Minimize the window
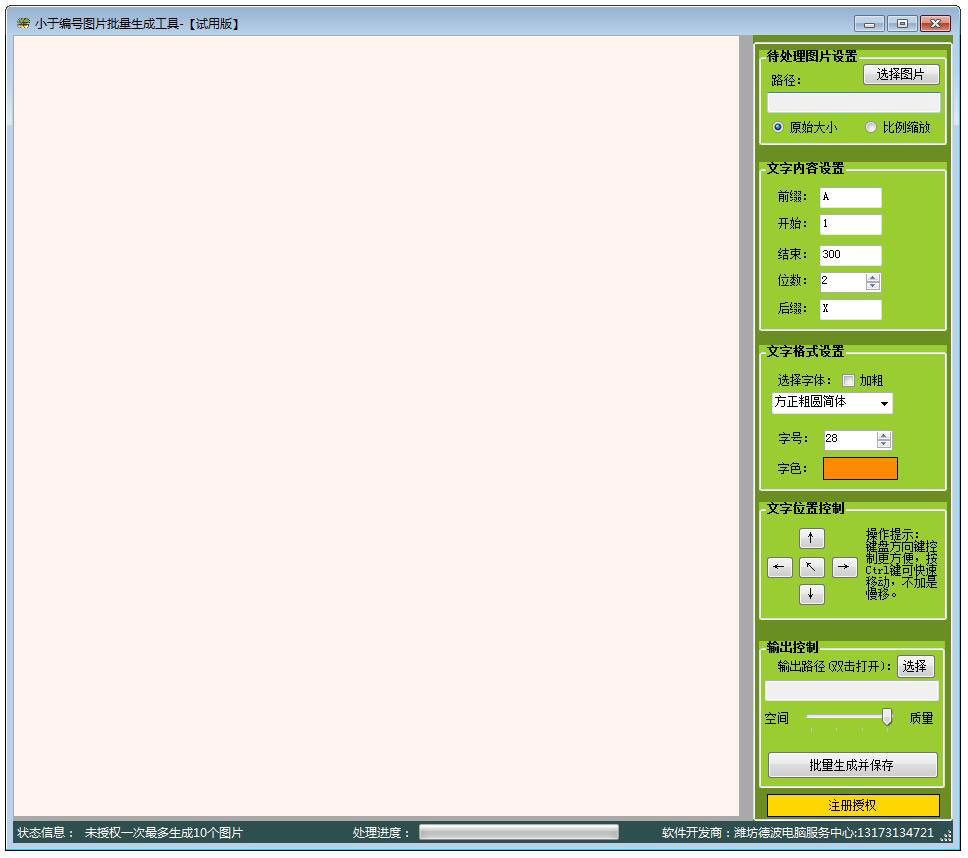 click(869, 23)
